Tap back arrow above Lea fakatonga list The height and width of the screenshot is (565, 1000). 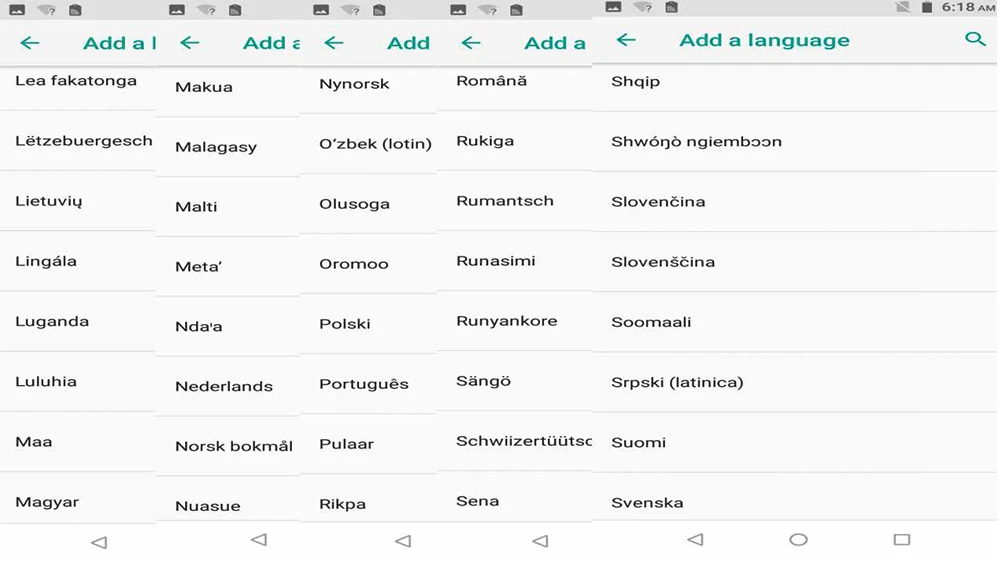(29, 43)
